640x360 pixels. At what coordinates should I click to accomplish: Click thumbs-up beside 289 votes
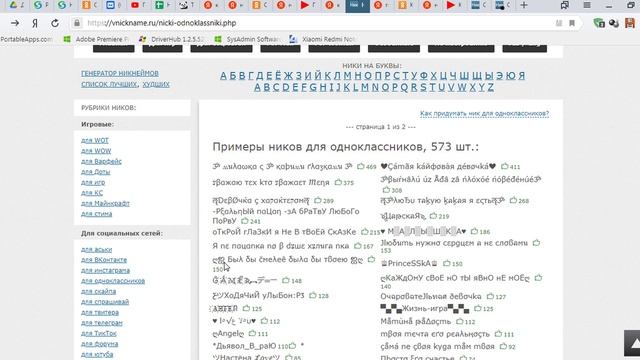coord(318,200)
